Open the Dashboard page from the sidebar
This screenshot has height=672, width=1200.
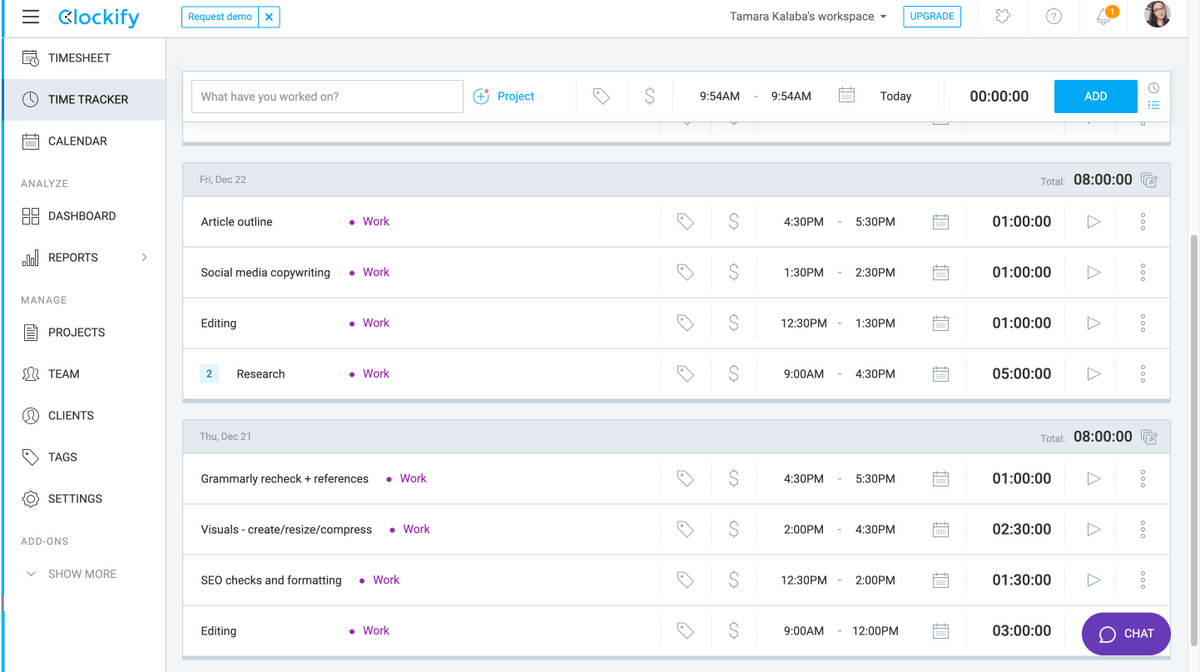coord(81,216)
